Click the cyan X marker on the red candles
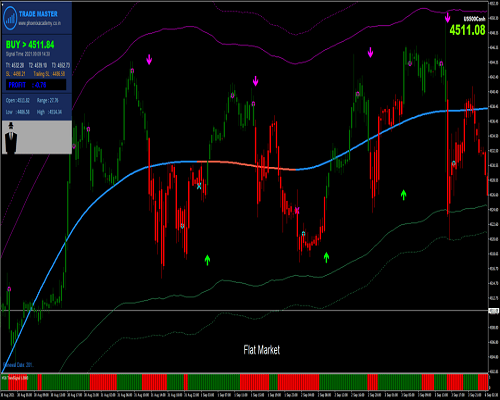The height and width of the screenshot is (400, 500). pos(199,186)
